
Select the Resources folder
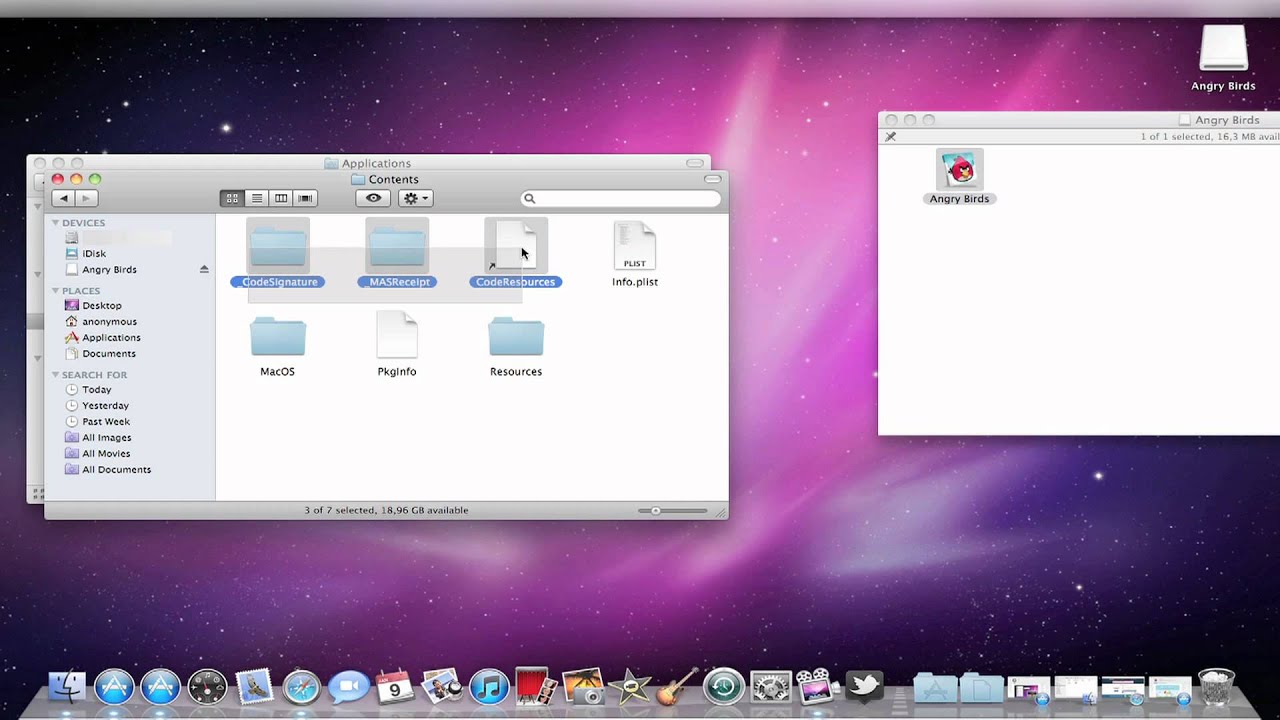tap(516, 345)
